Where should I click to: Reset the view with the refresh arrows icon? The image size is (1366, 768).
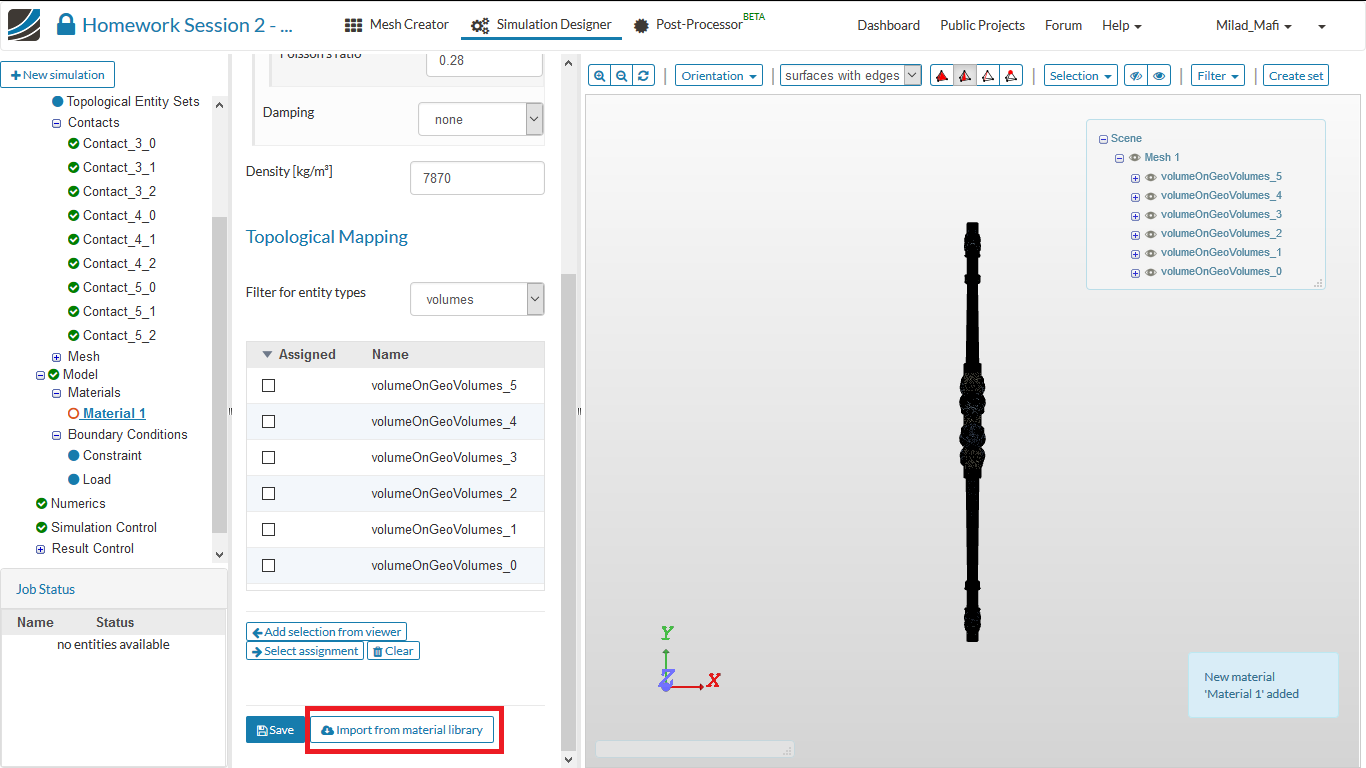[x=643, y=76]
